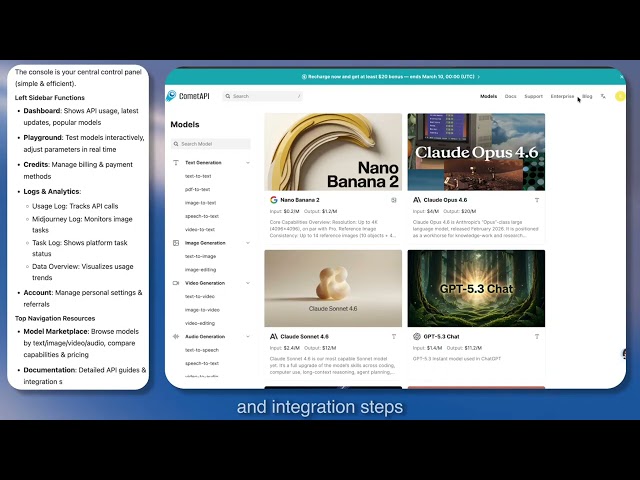Close the recharge bonus banner
The width and height of the screenshot is (640, 480).
622,77
